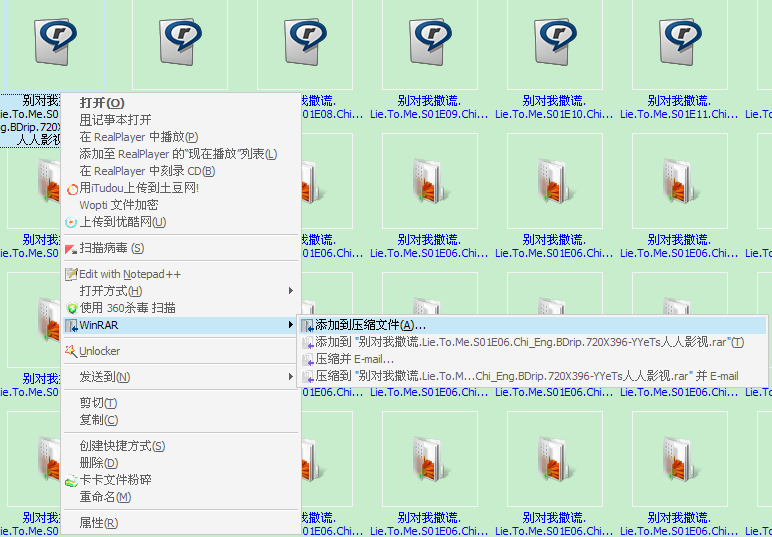Click the Youku upload icon beside 上传到优酷网
The image size is (772, 537).
71,222
